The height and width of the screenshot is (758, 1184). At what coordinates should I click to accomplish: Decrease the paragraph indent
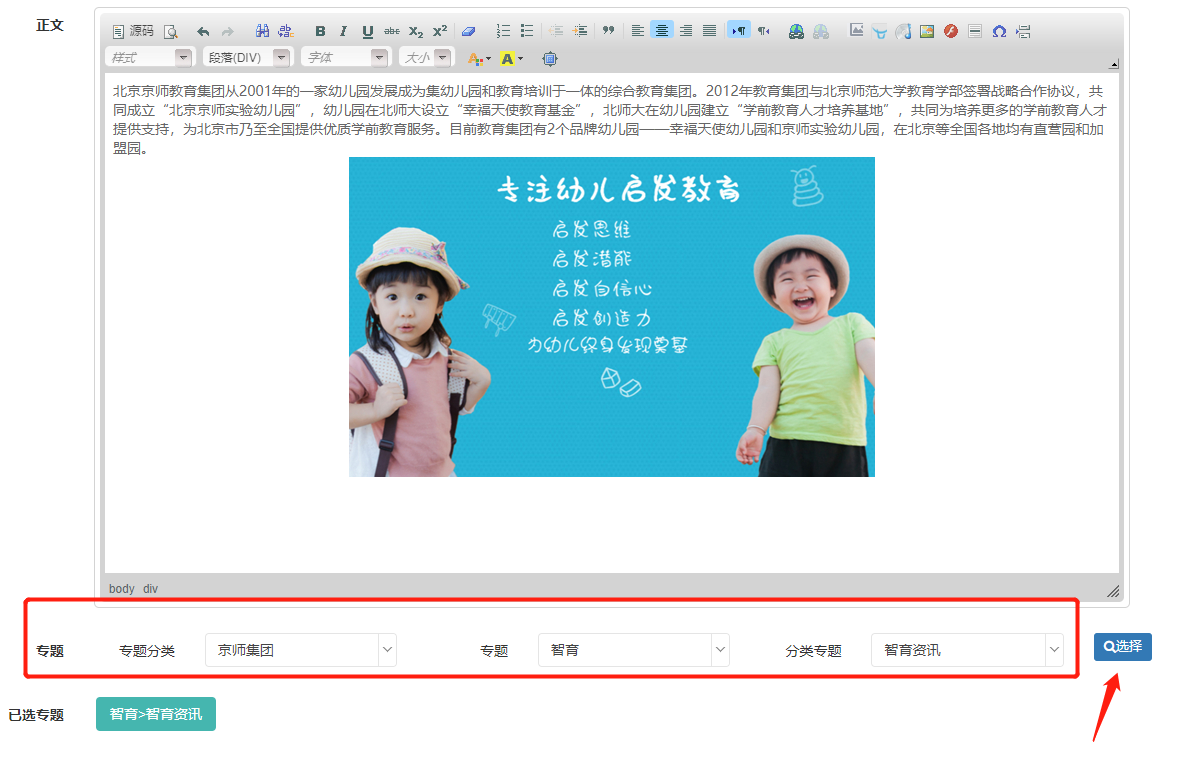pos(557,31)
